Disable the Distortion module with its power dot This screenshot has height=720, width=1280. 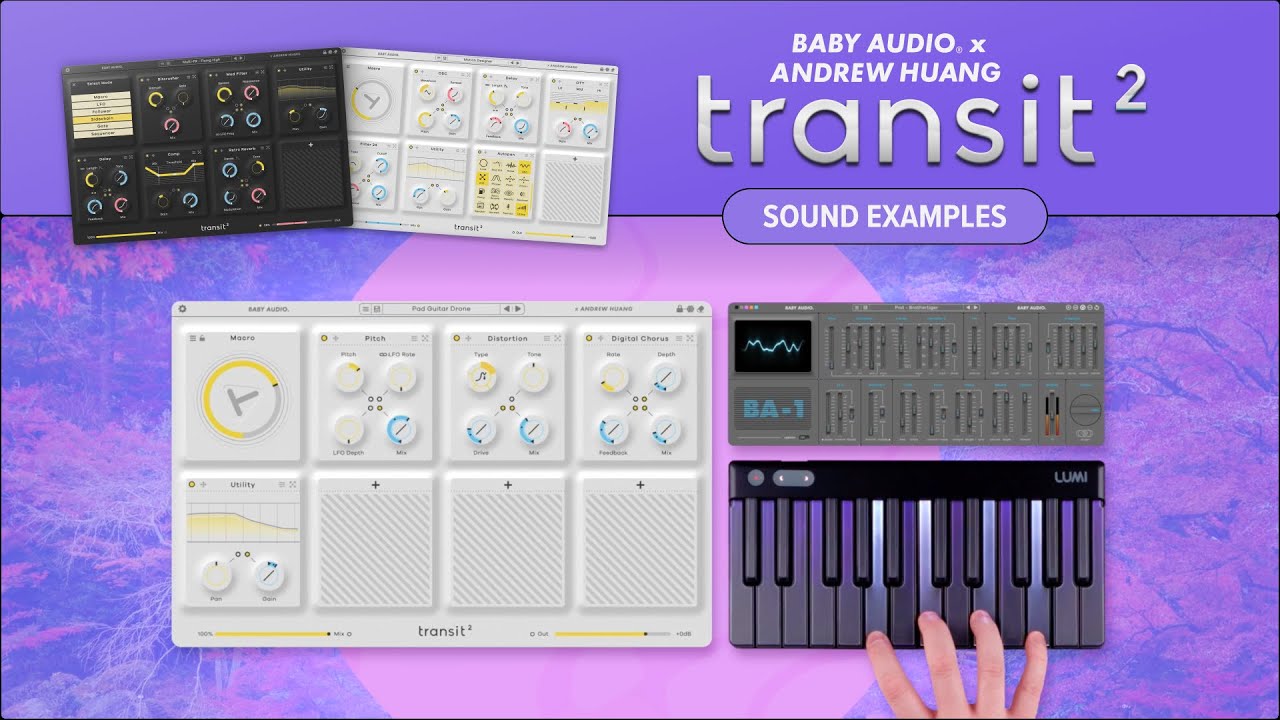(456, 338)
